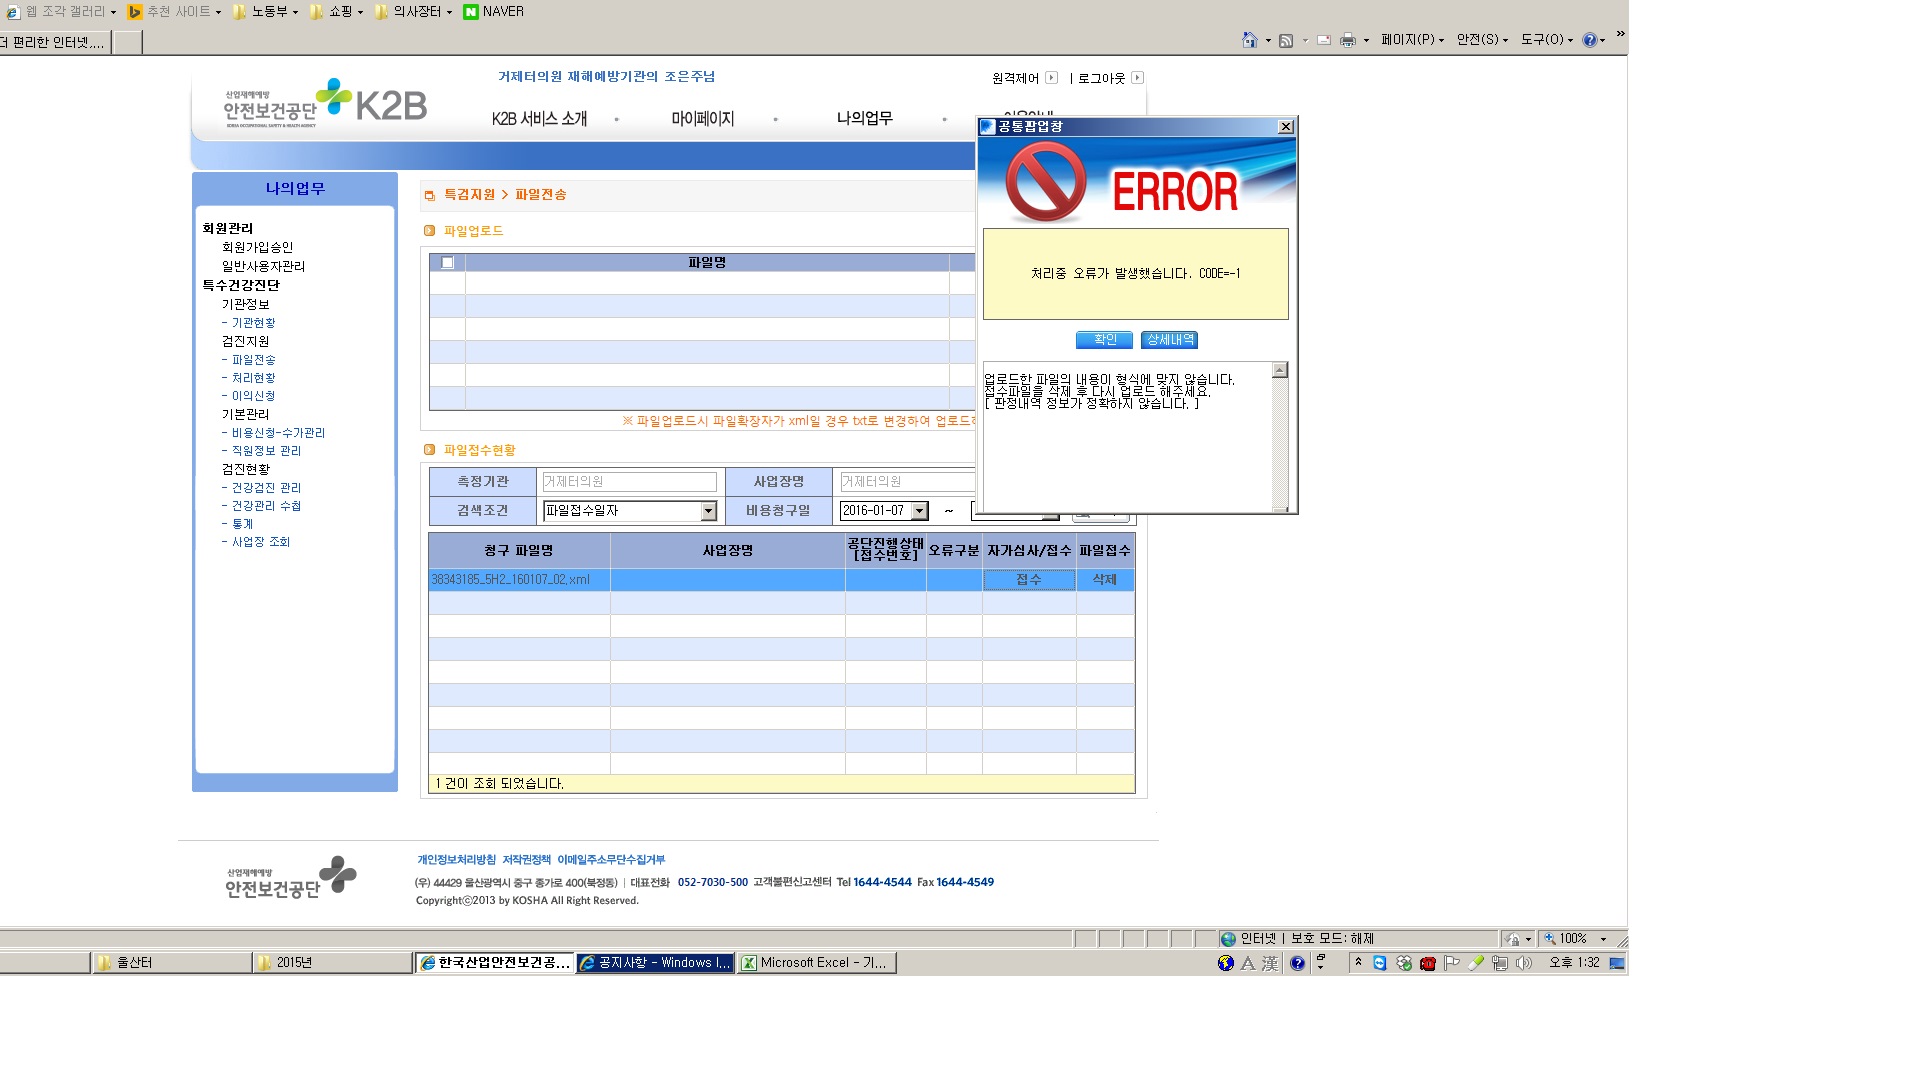This screenshot has height=1080, width=1920.
Task: Expand the 페이지(P) toolbar dropdown
Action: 1412,40
